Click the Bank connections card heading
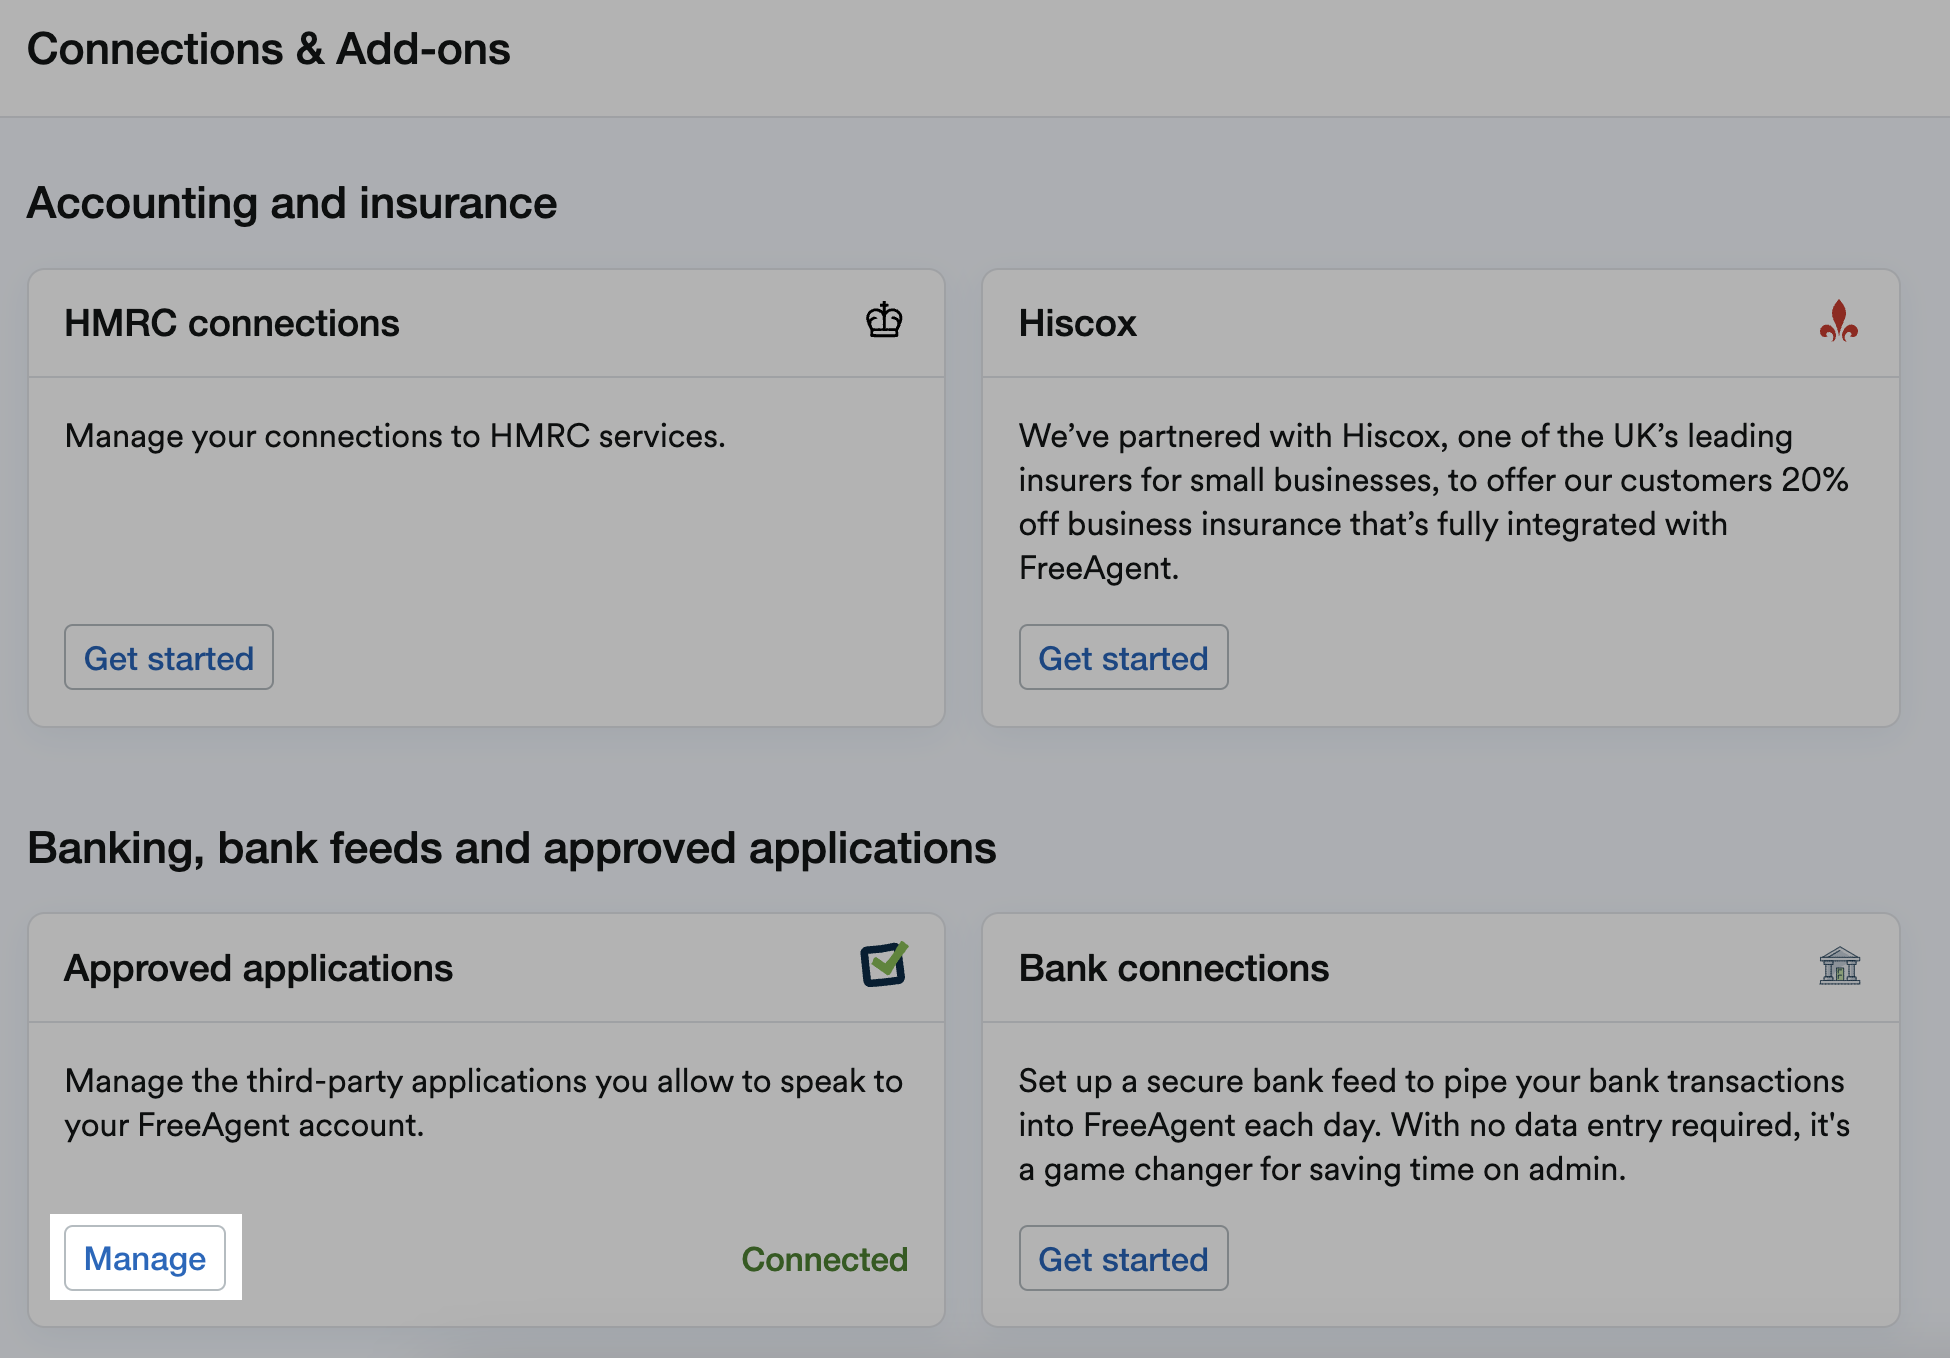This screenshot has width=1950, height=1358. tap(1173, 968)
